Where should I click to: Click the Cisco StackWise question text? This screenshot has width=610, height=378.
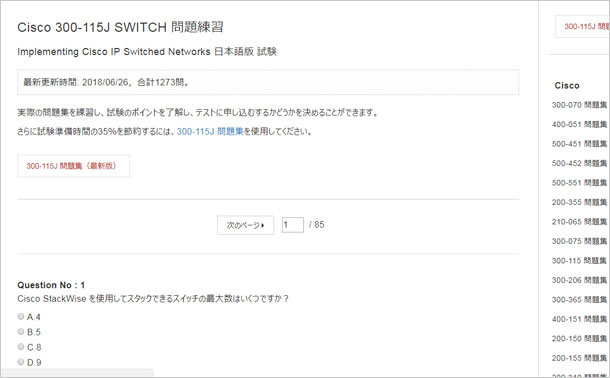(x=153, y=299)
